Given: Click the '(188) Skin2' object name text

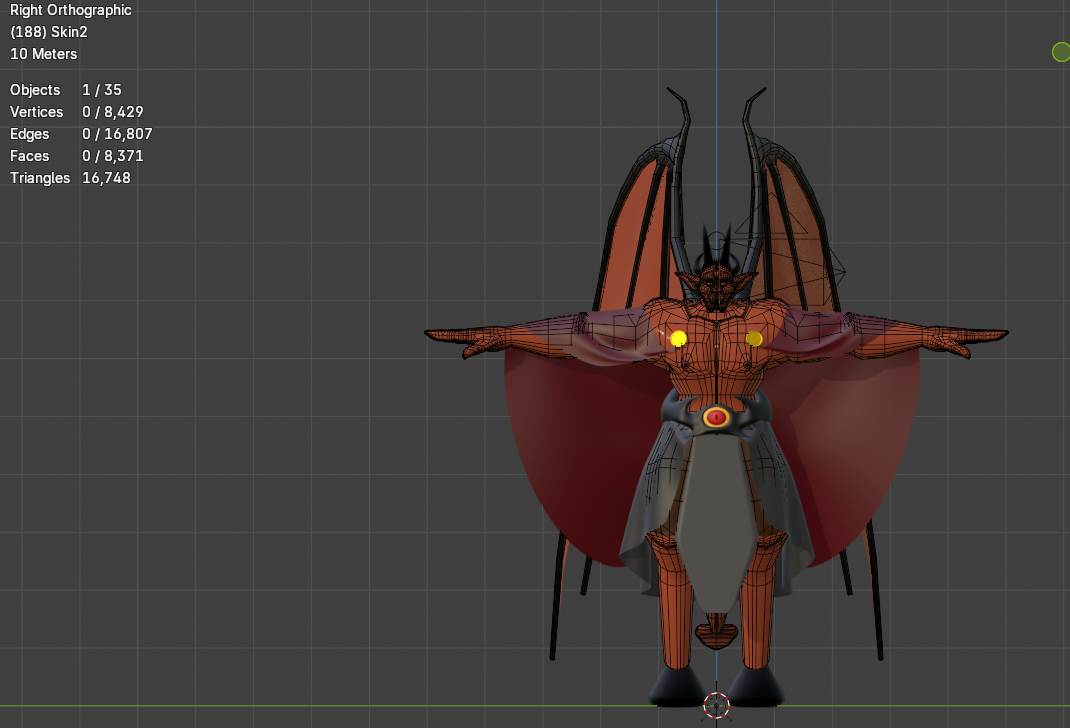Looking at the screenshot, I should (48, 32).
